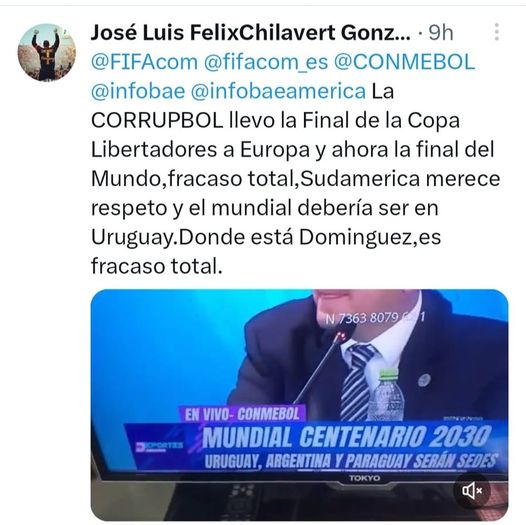This screenshot has height=525, width=526.
Task: Click the water bottle in the video
Action: coord(388,395)
